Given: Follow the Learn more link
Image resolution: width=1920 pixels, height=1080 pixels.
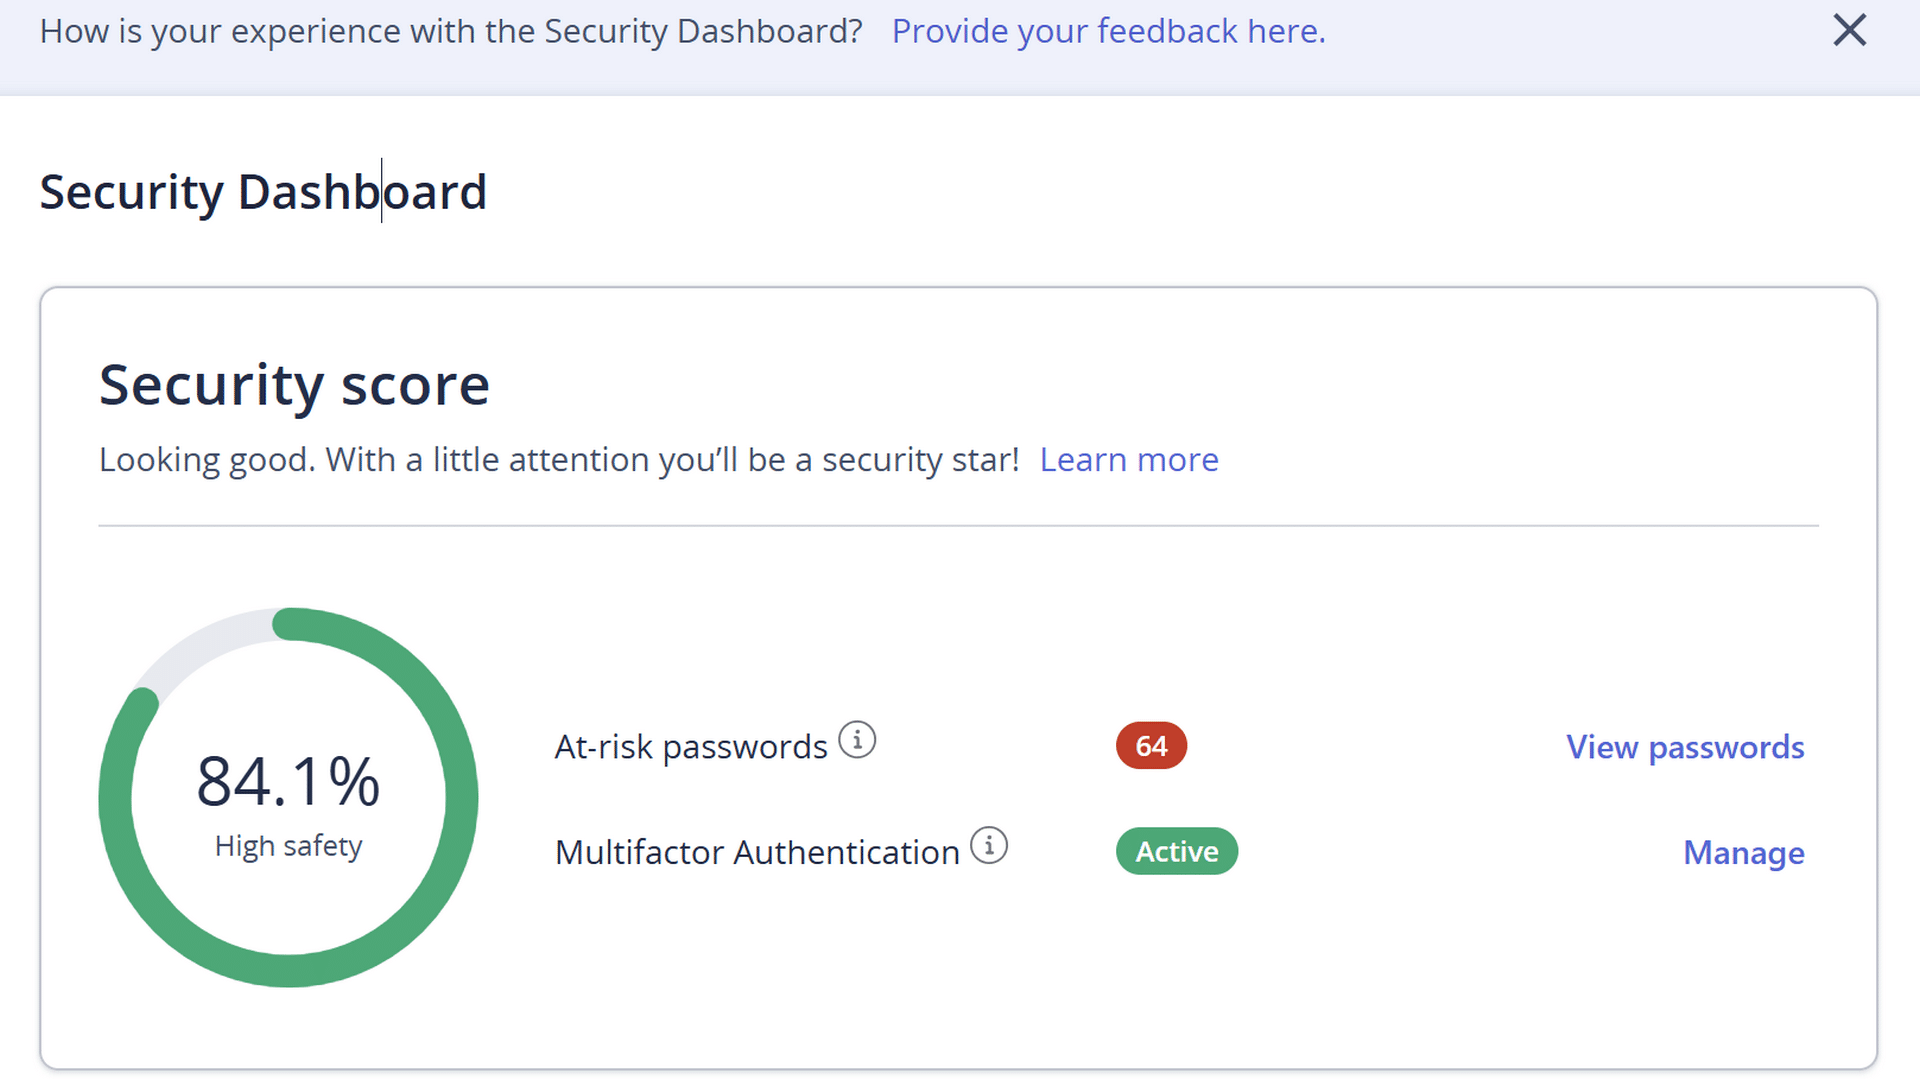Looking at the screenshot, I should 1129,459.
